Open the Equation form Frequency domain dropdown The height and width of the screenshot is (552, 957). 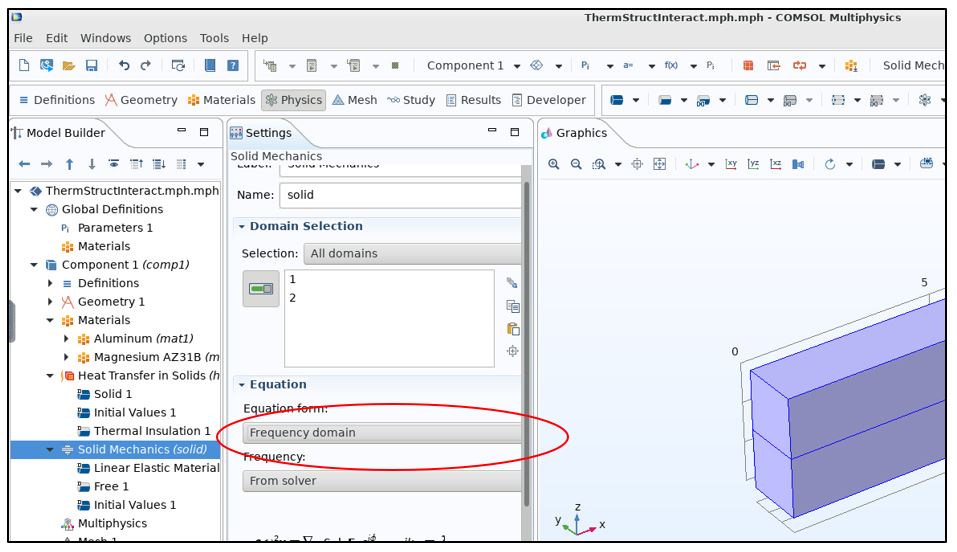382,433
